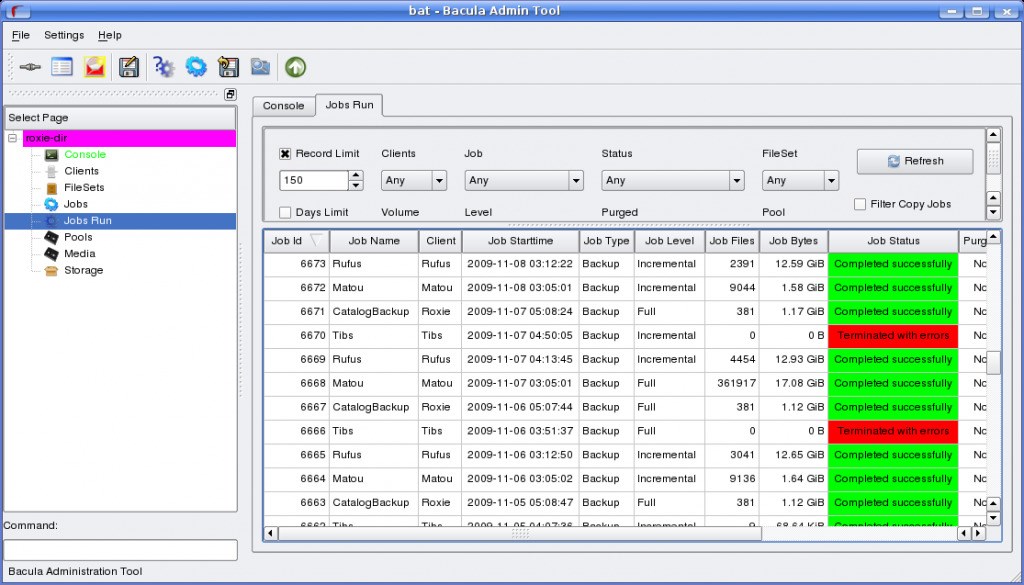Select the job 6673 Completed successfully cell
Image resolution: width=1024 pixels, height=585 pixels.
coord(893,264)
